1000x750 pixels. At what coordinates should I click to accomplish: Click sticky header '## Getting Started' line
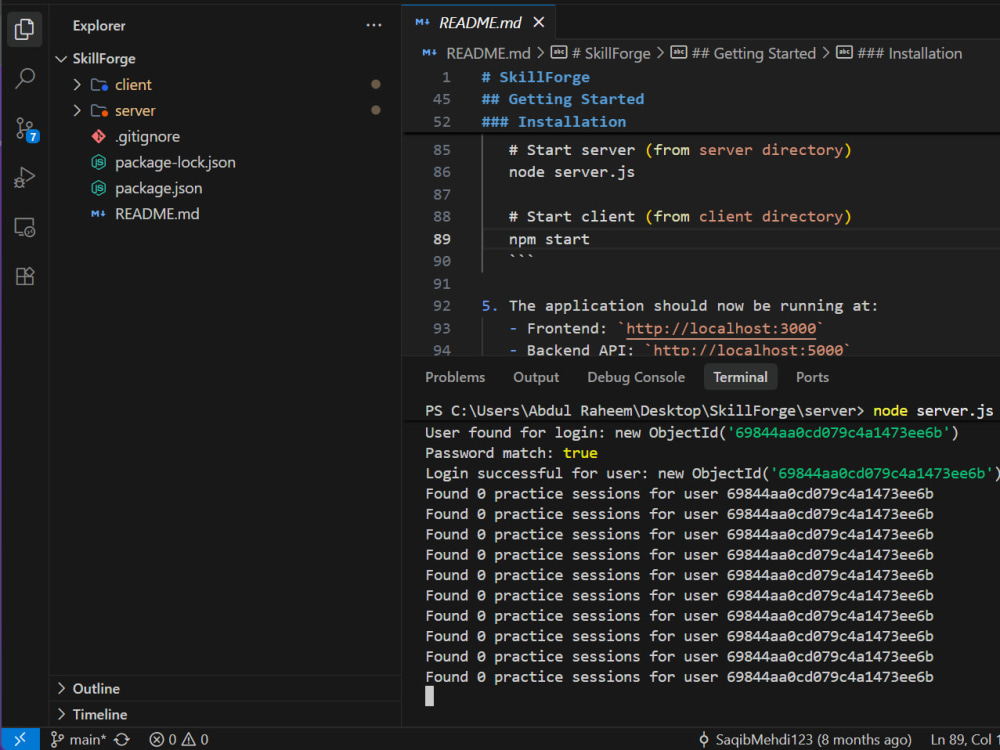(562, 99)
